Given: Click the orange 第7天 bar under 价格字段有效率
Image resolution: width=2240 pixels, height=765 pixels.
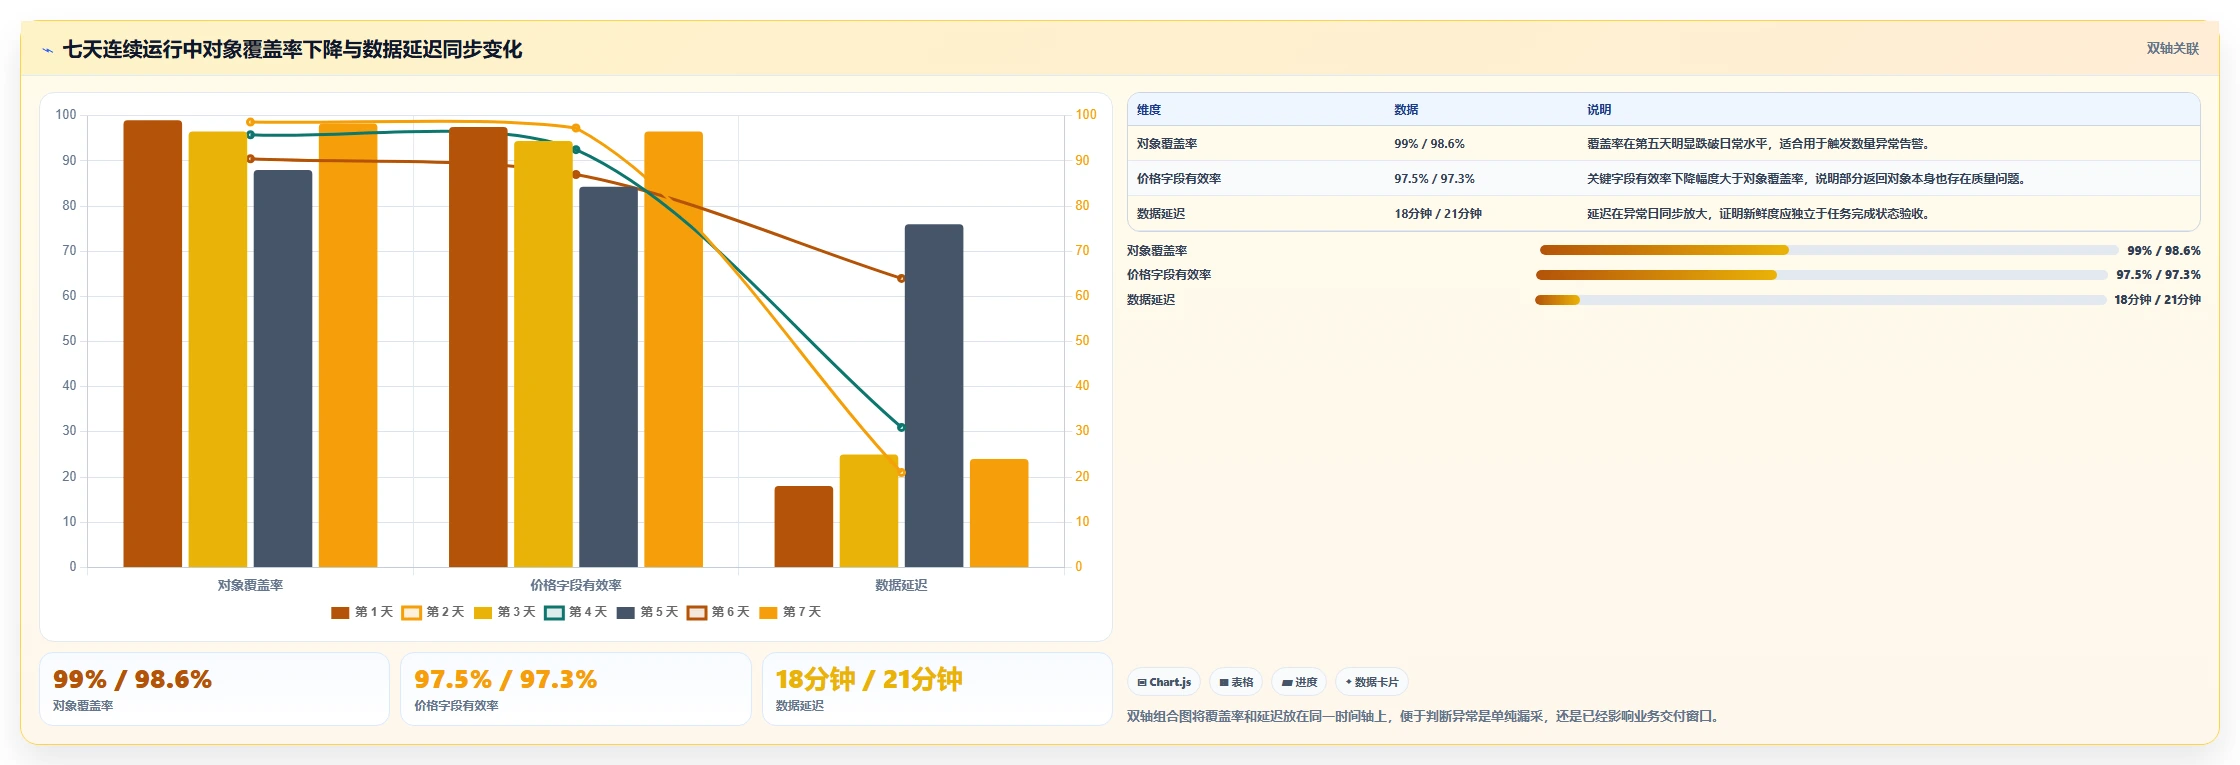Looking at the screenshot, I should point(673,350).
